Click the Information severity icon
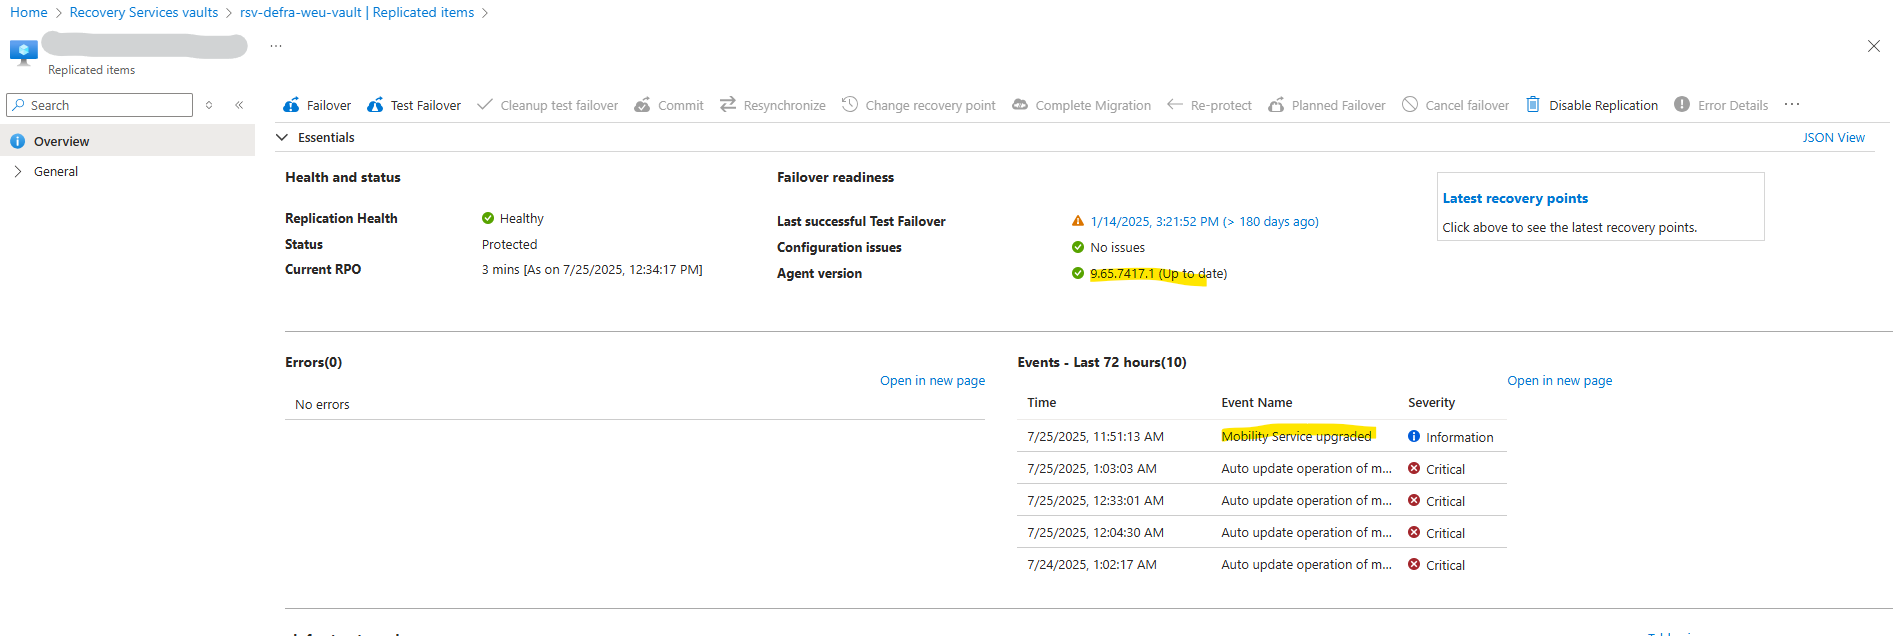Image resolution: width=1893 pixels, height=636 pixels. click(x=1414, y=436)
